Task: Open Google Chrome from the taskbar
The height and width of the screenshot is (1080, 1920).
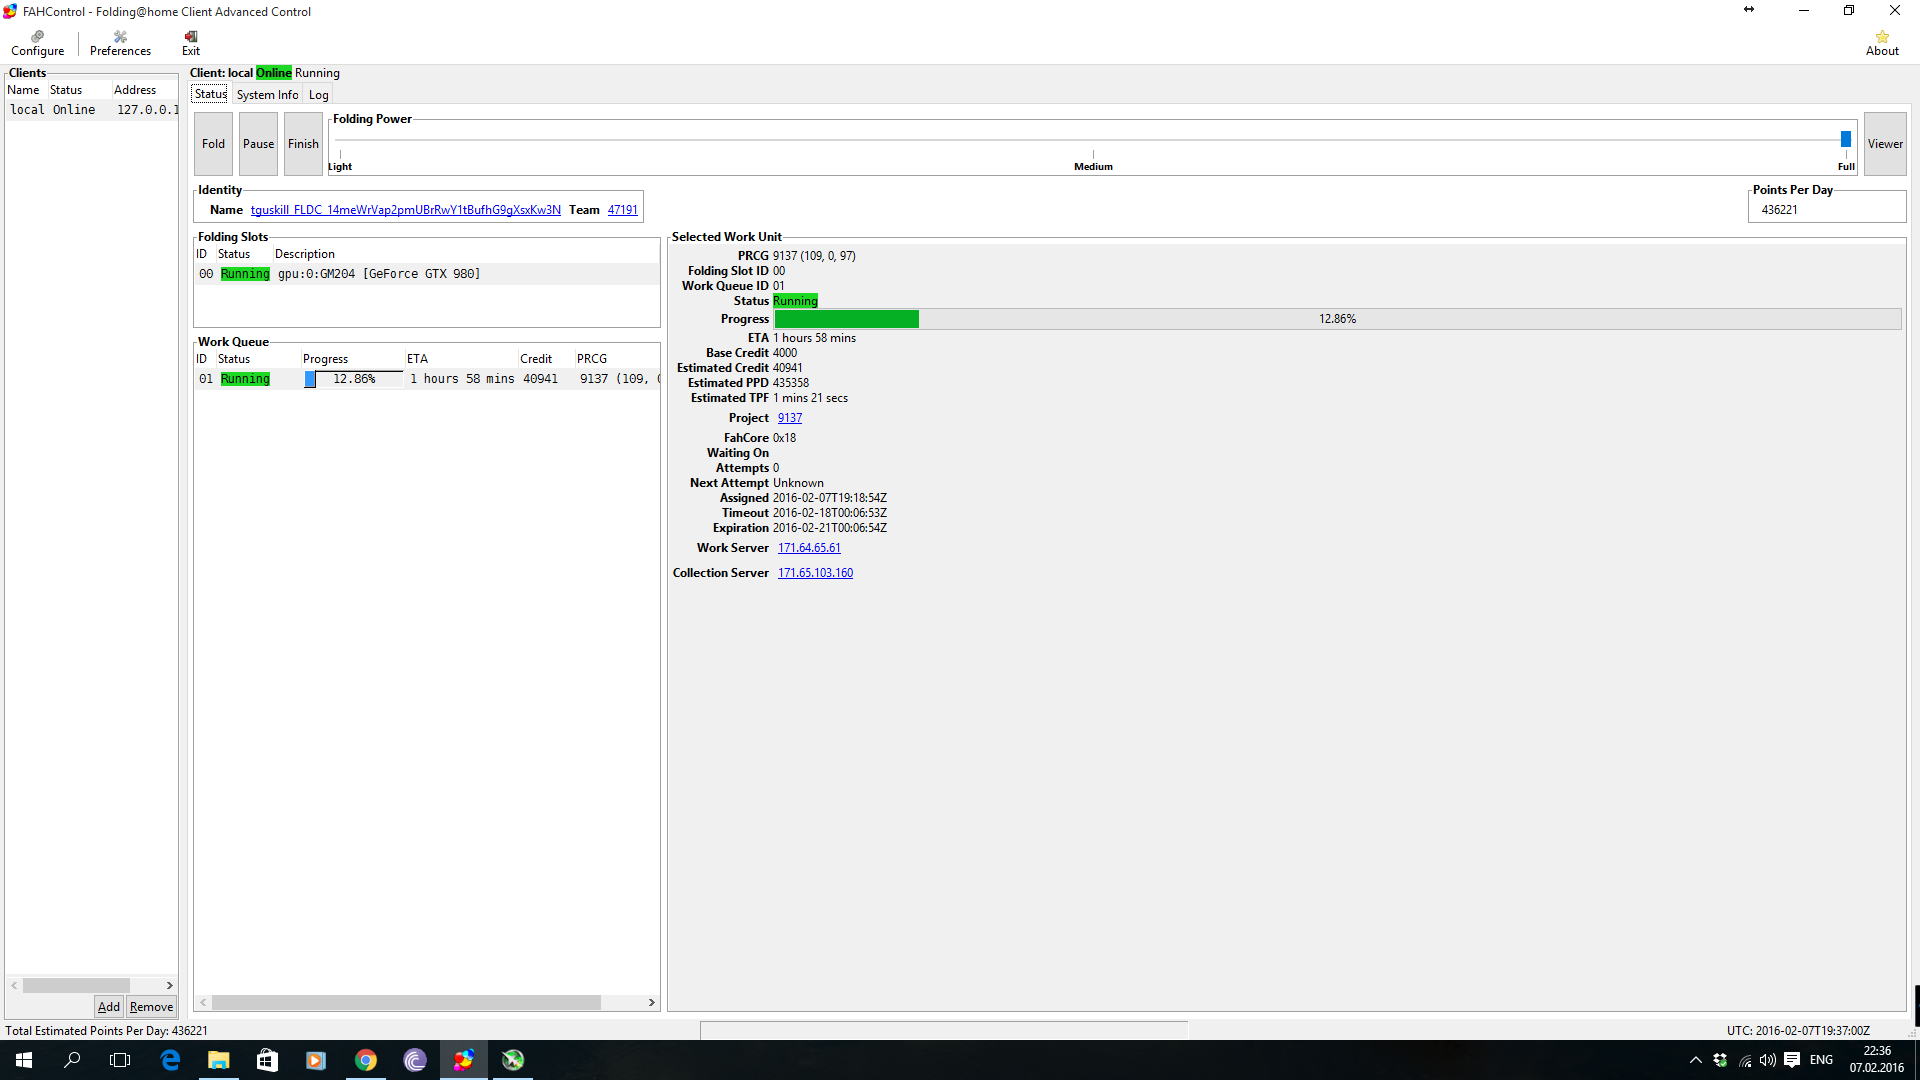Action: point(366,1060)
